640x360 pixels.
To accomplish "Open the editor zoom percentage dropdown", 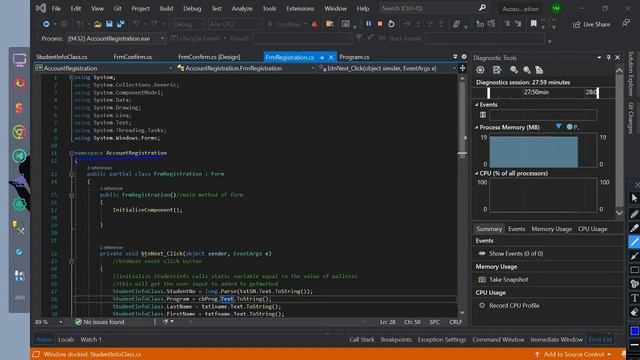I will coord(60,322).
